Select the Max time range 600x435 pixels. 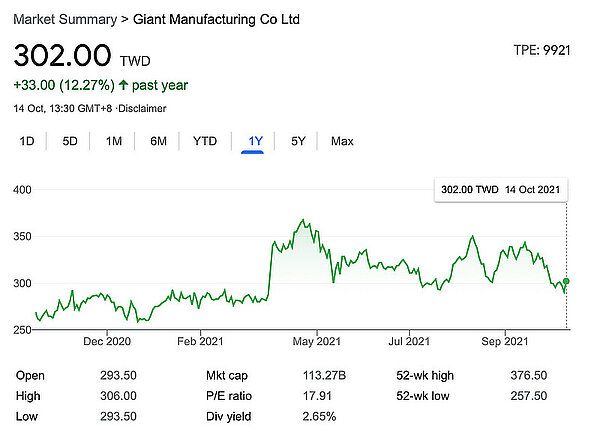[x=342, y=141]
